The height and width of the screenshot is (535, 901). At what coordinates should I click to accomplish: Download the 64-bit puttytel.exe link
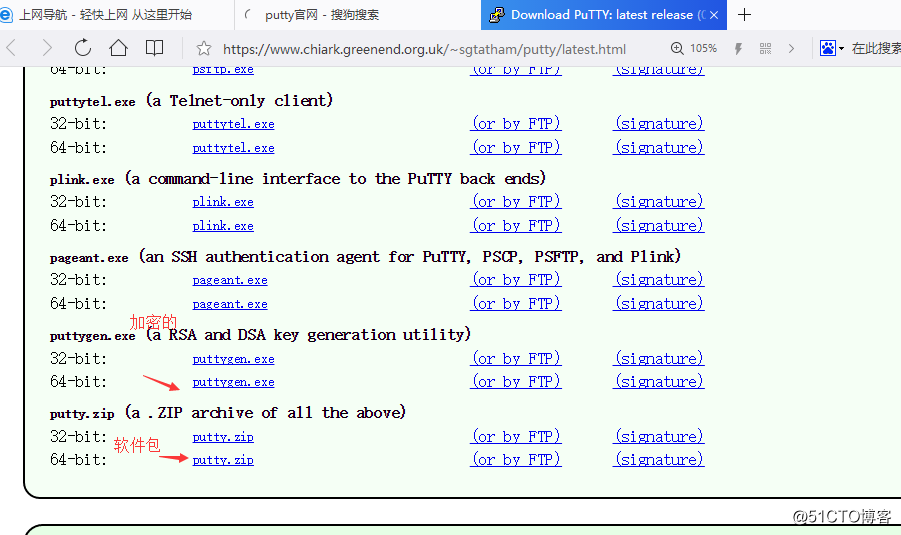tap(233, 148)
